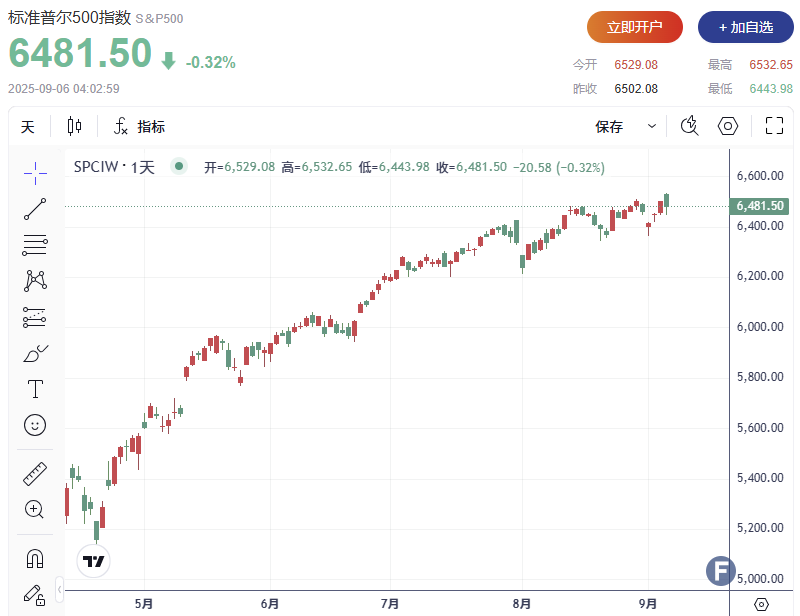The width and height of the screenshot is (800, 616).
Task: Click the -0.32% change percentage
Action: click(211, 62)
